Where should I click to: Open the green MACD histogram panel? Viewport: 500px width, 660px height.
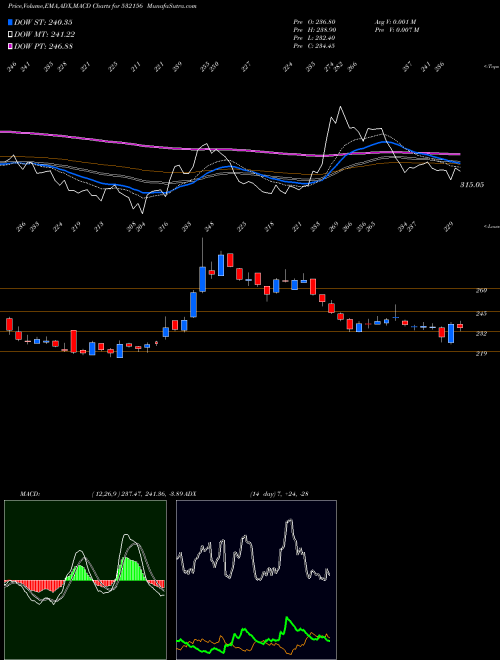[x=85, y=580]
